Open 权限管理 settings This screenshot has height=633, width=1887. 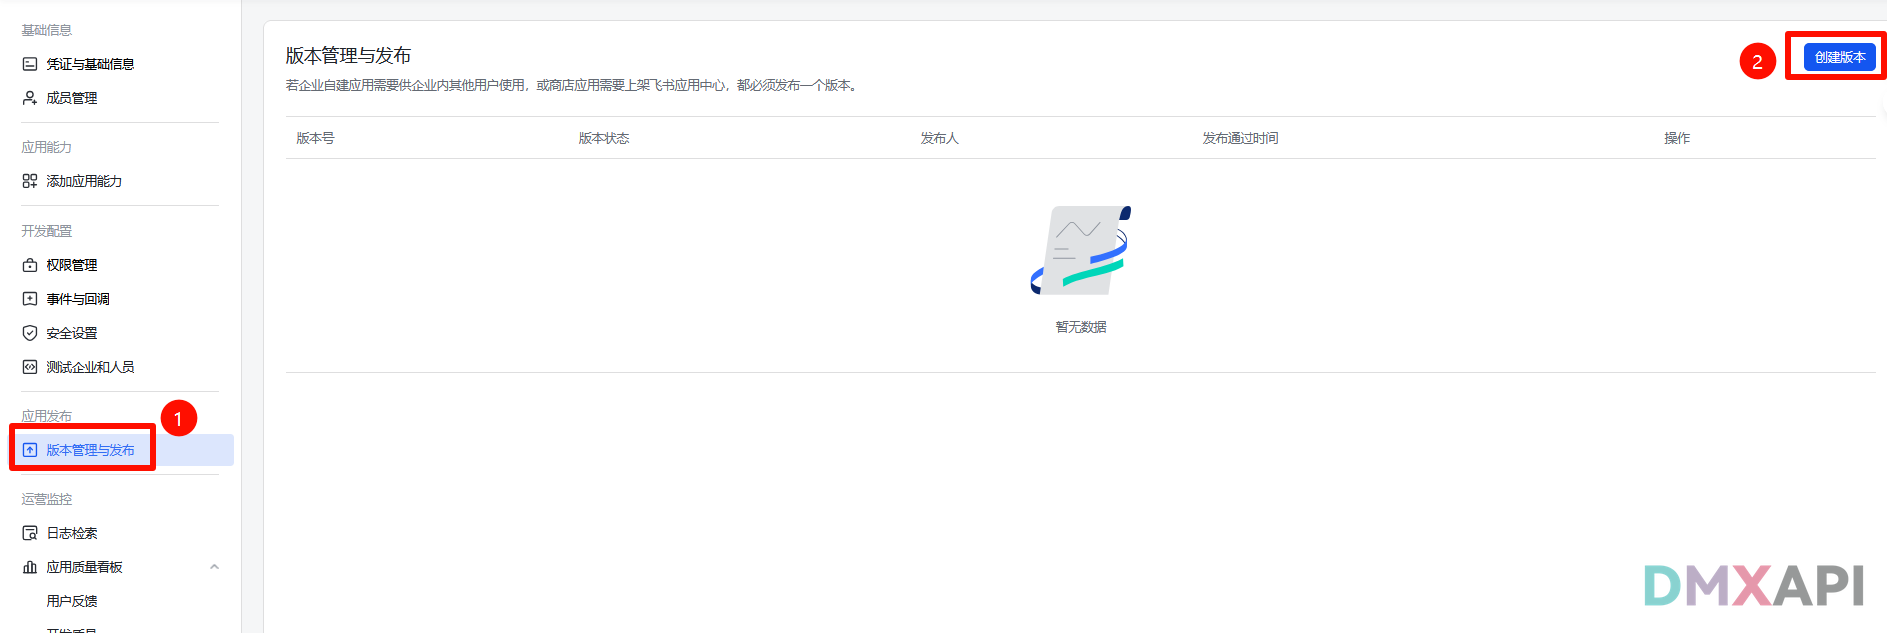click(72, 265)
